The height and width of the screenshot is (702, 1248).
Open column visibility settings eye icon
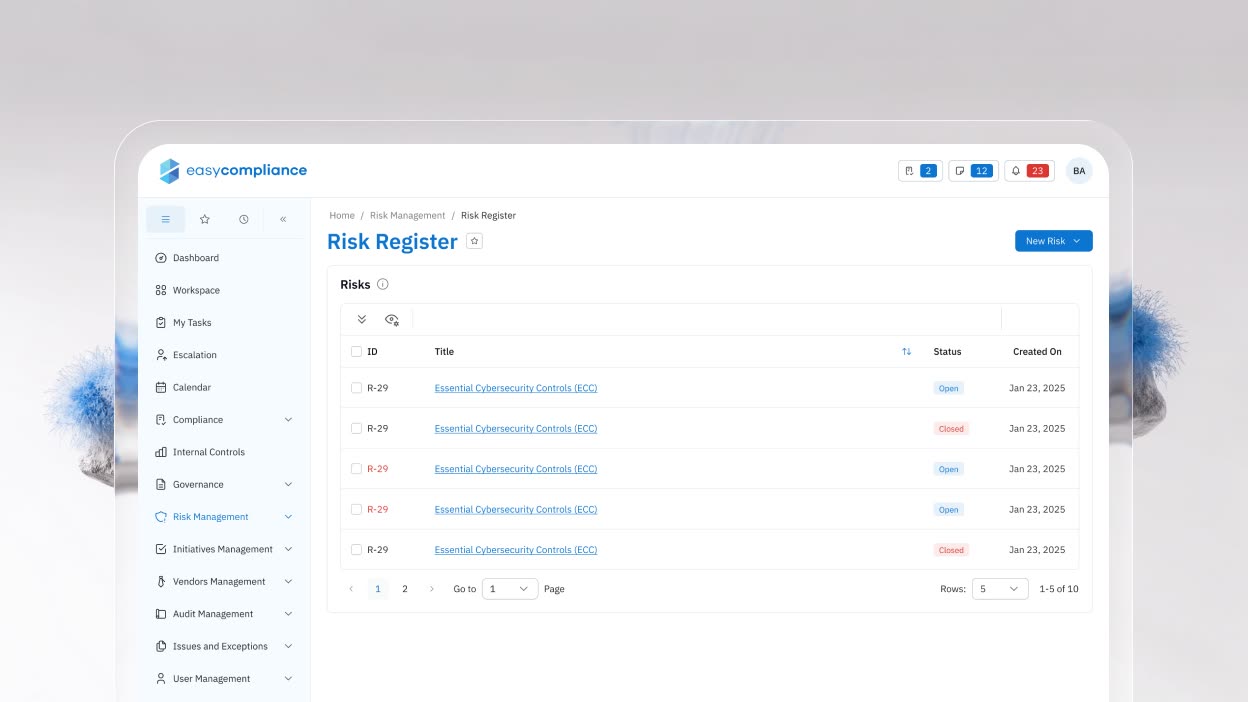[392, 319]
